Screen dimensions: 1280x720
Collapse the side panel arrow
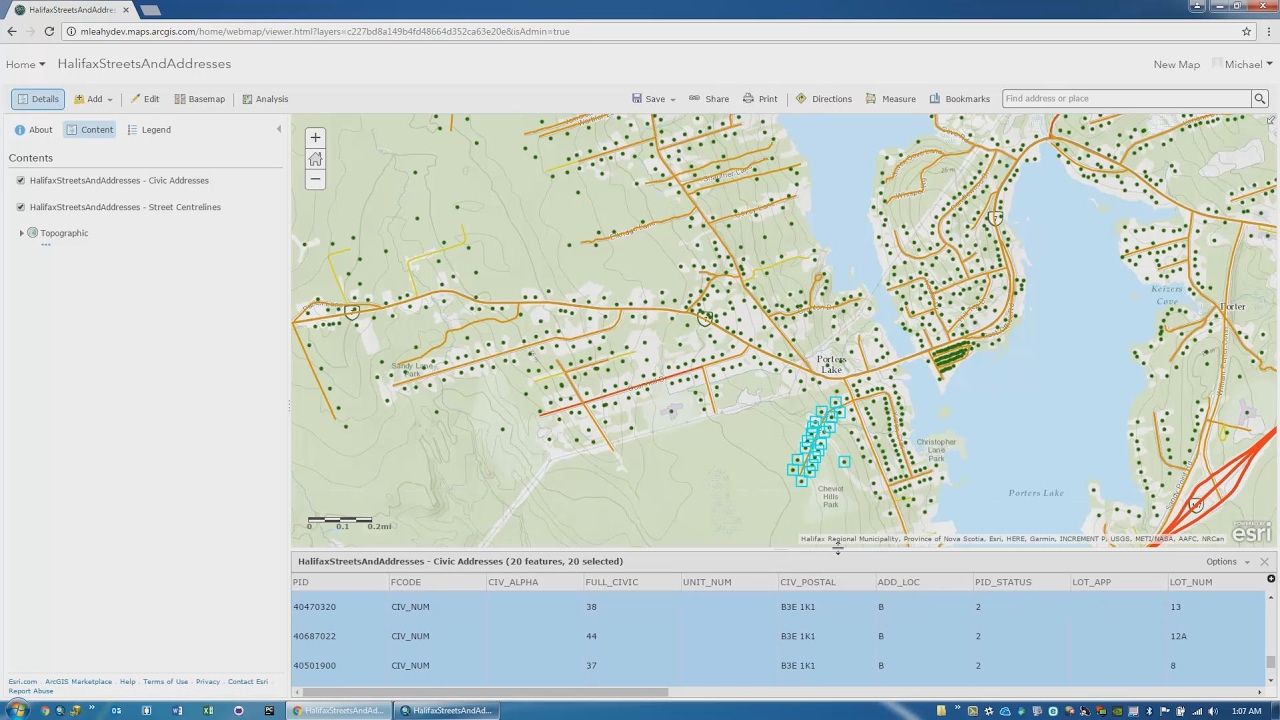[x=279, y=129]
